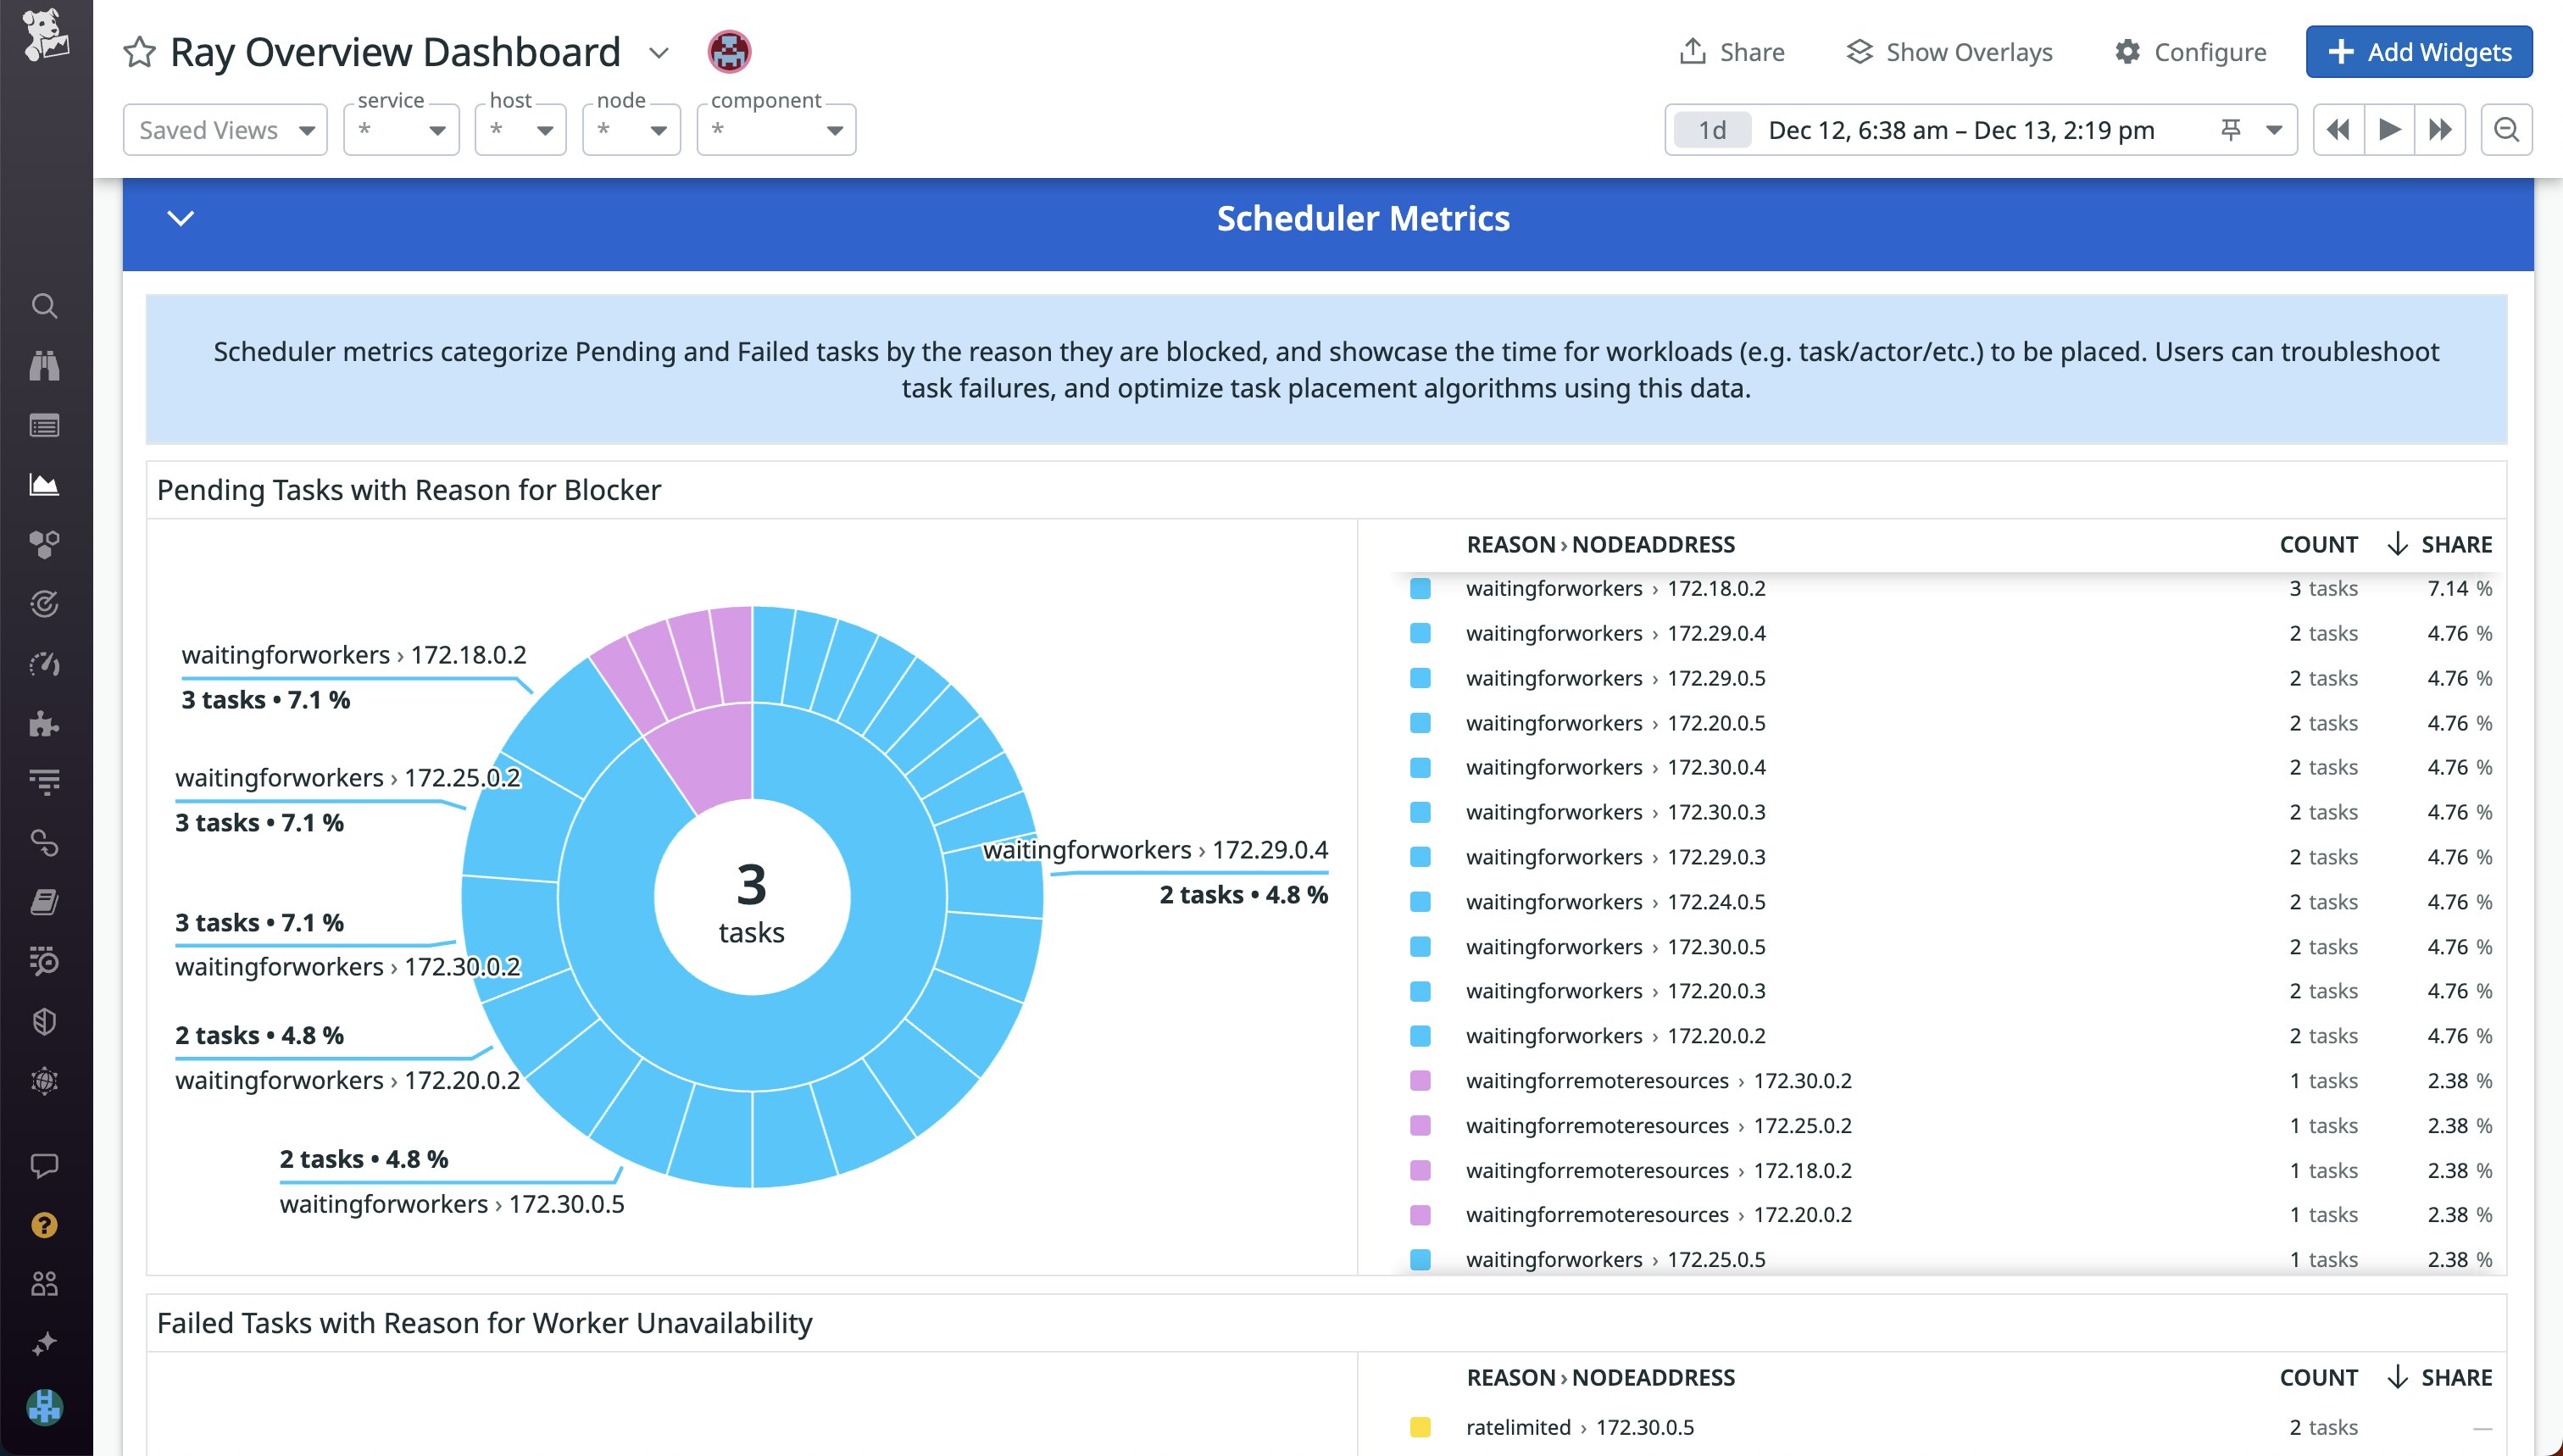Open the Dashboards chart icon in sidebar
The width and height of the screenshot is (2563, 1456).
coord(44,485)
